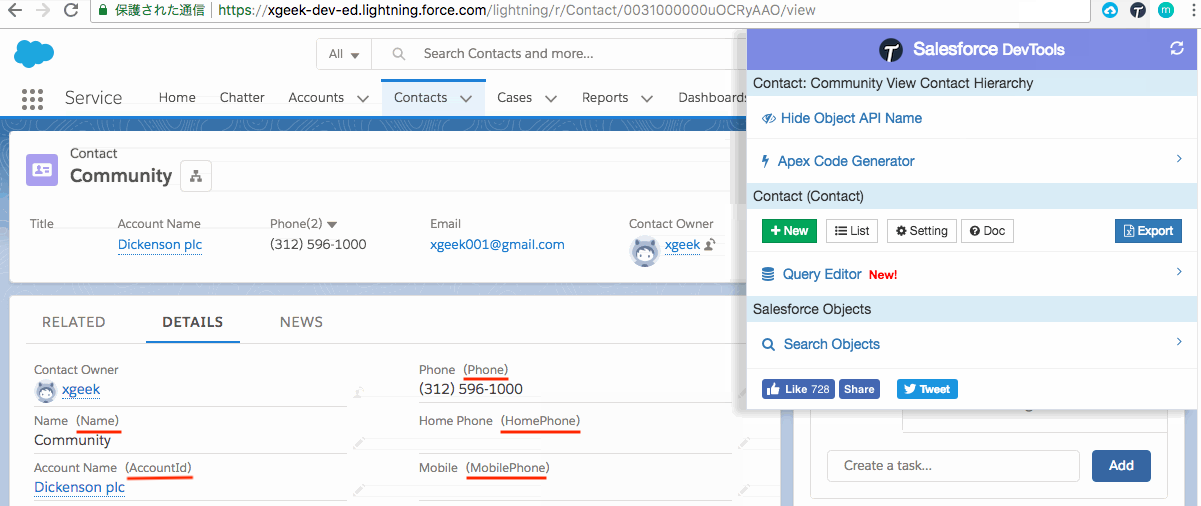Viewport: 1201px width, 506px height.
Task: Reload the page with refresh icon
Action: [x=71, y=10]
